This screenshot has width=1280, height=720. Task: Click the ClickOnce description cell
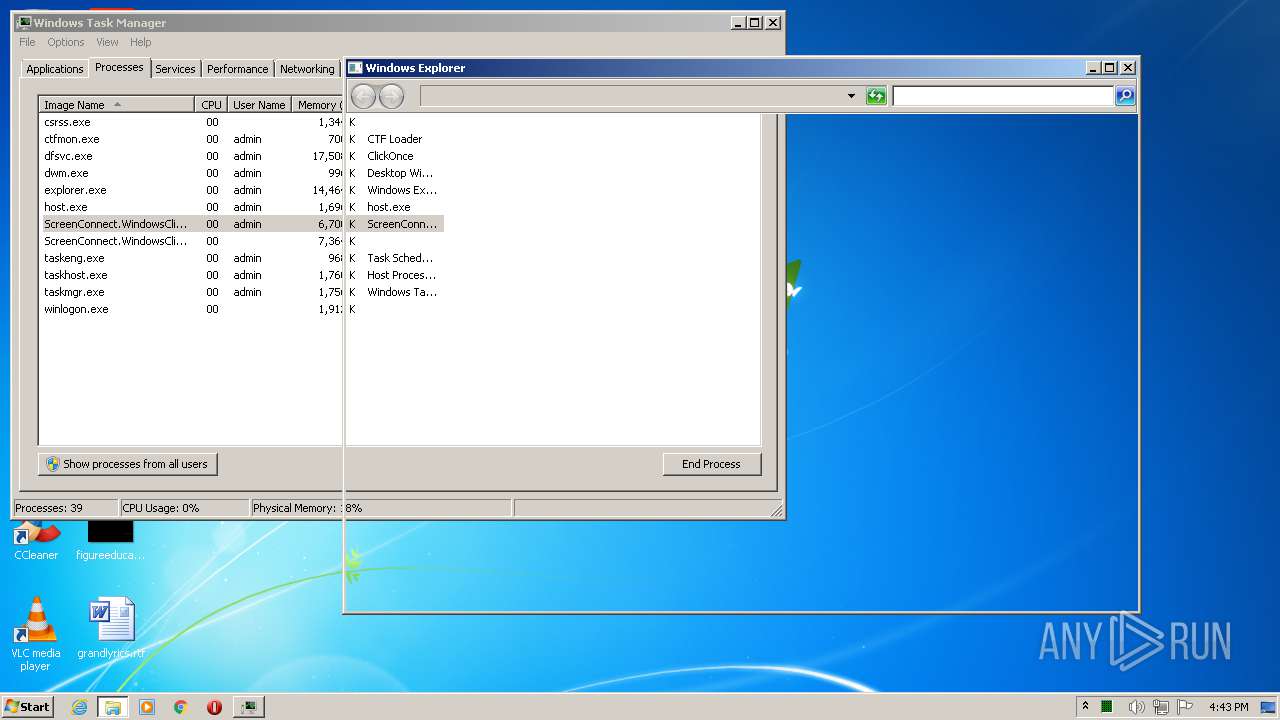click(x=391, y=156)
